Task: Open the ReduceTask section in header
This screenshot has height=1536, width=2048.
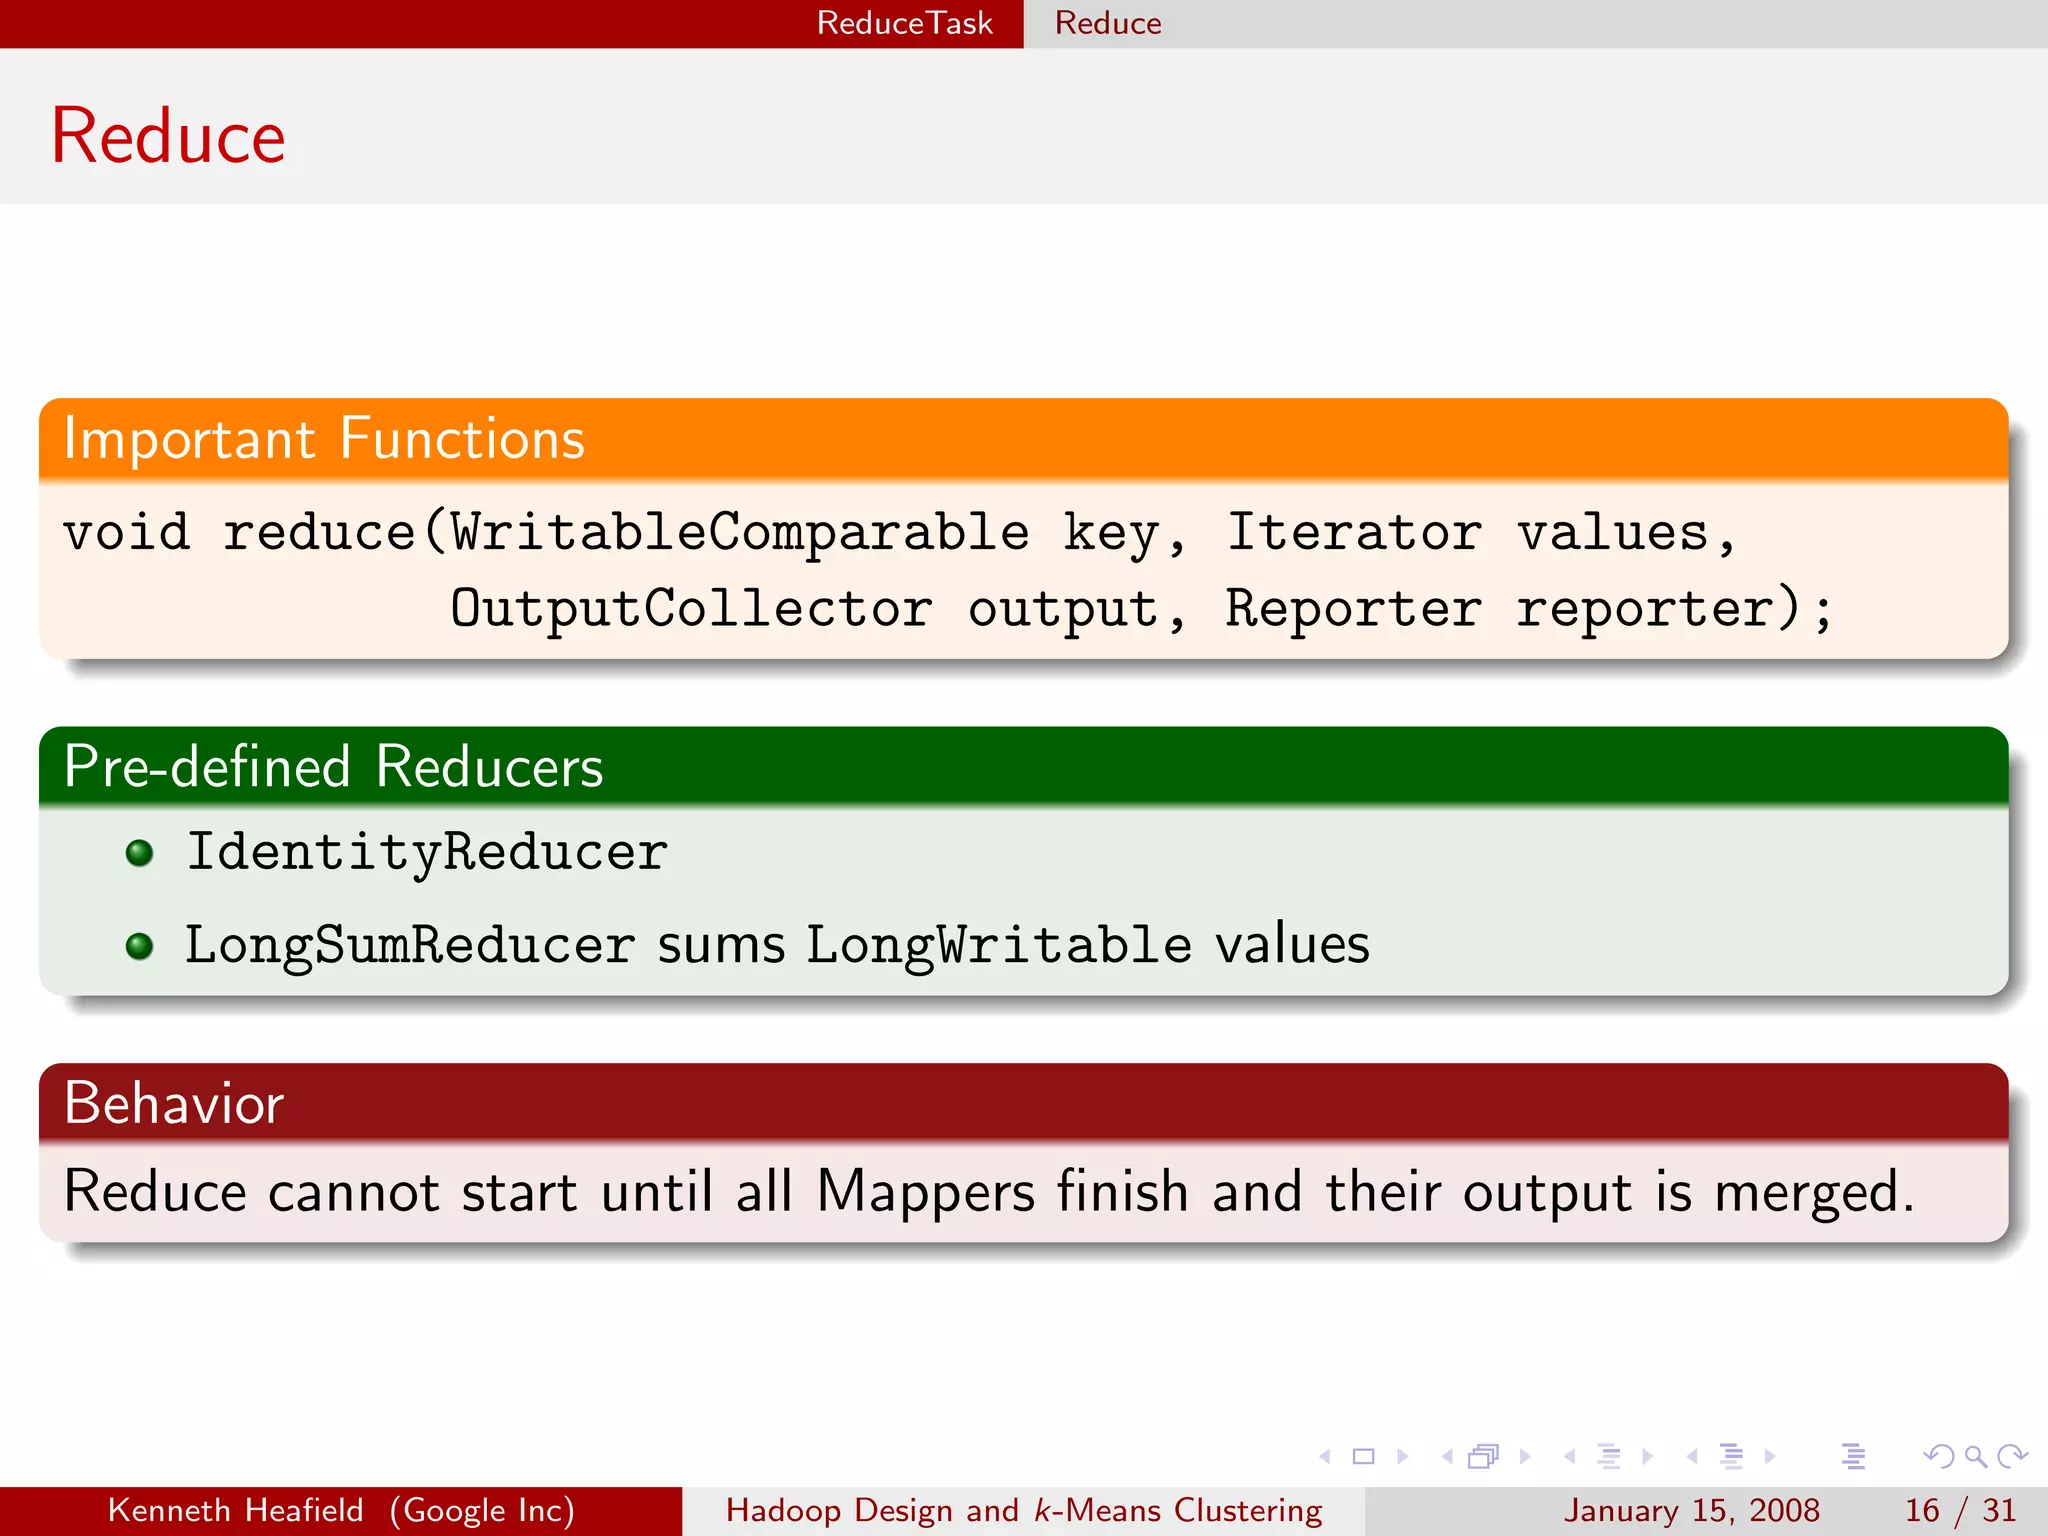Action: click(904, 23)
